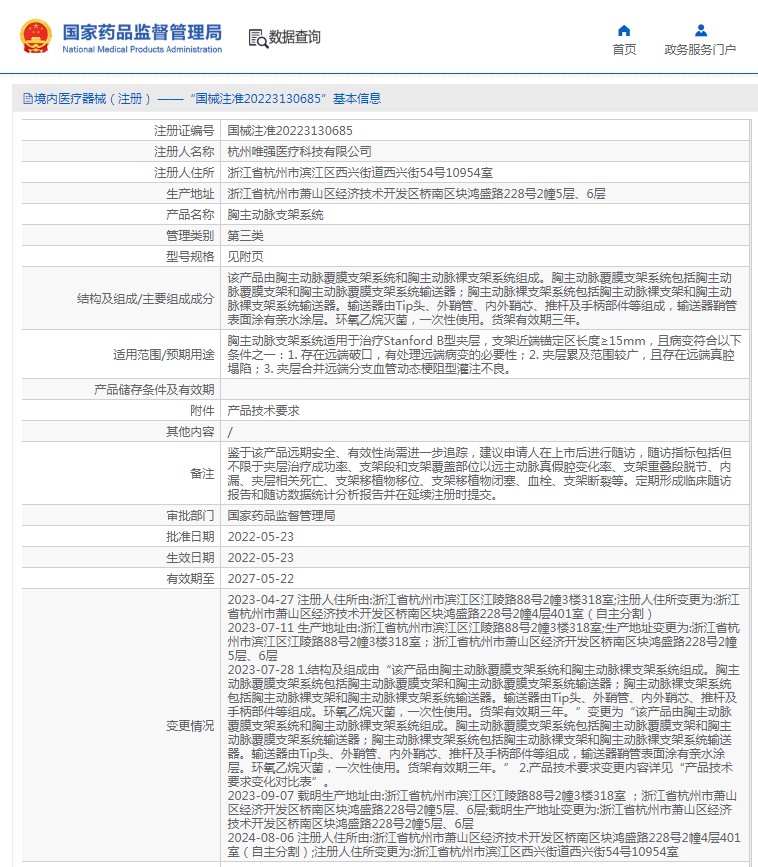Viewport: 758px width, 867px height.
Task: Select management category 第三类
Action: tap(245, 236)
